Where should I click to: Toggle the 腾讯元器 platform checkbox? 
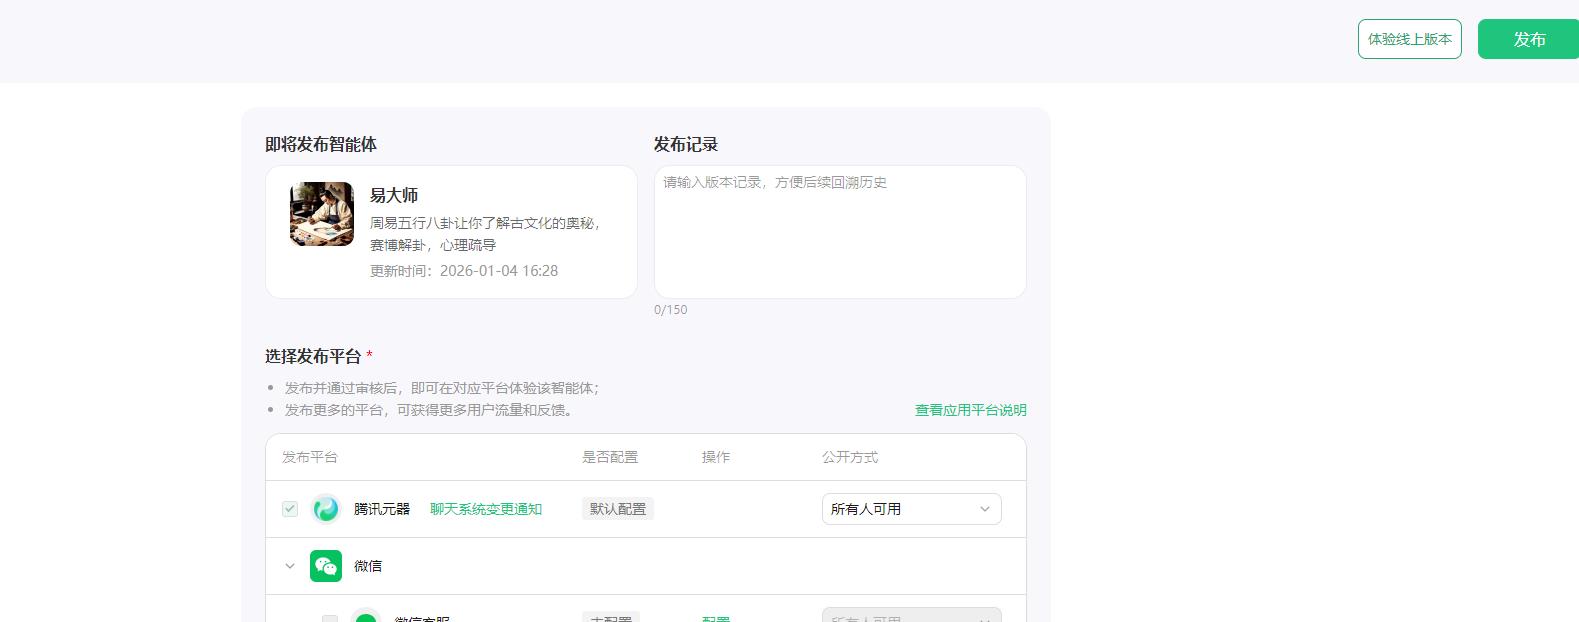click(x=290, y=509)
